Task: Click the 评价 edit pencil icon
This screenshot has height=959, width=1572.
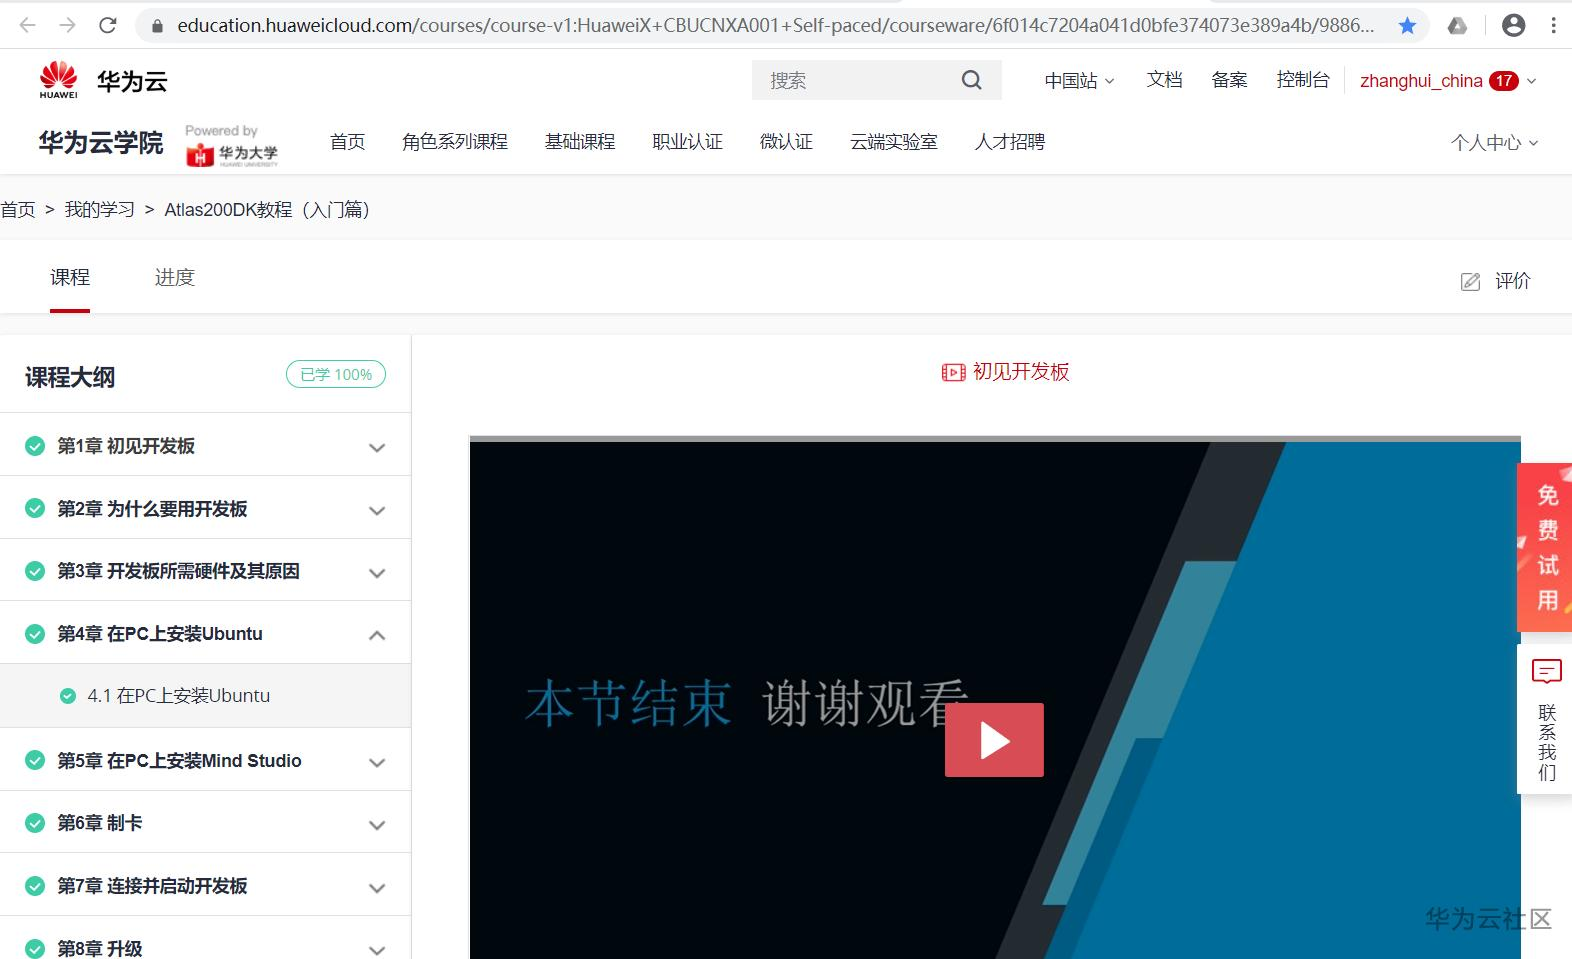Action: click(x=1470, y=282)
